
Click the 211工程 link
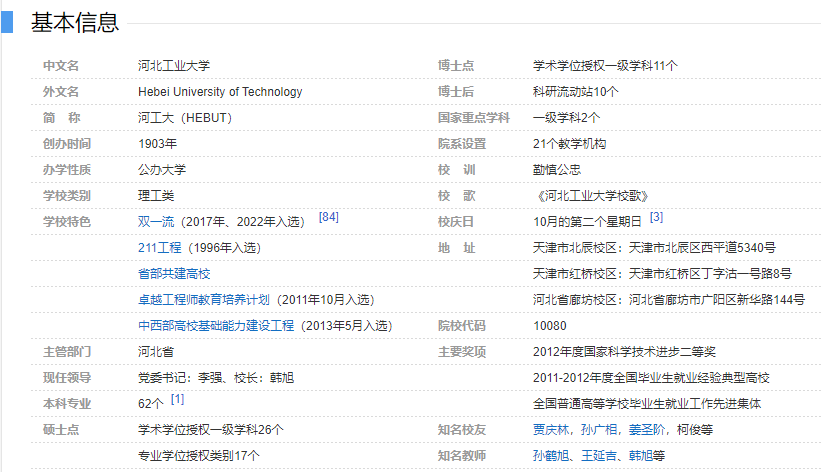point(159,248)
